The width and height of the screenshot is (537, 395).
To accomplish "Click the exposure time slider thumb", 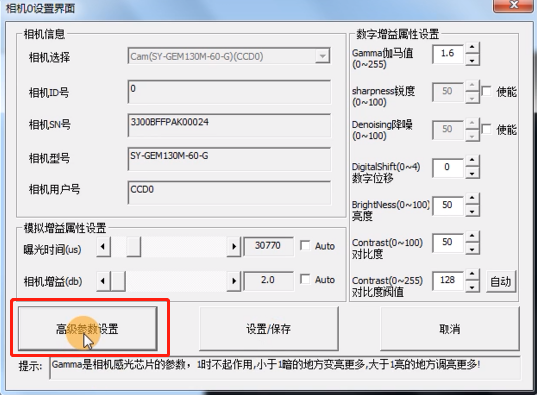I will [x=134, y=246].
